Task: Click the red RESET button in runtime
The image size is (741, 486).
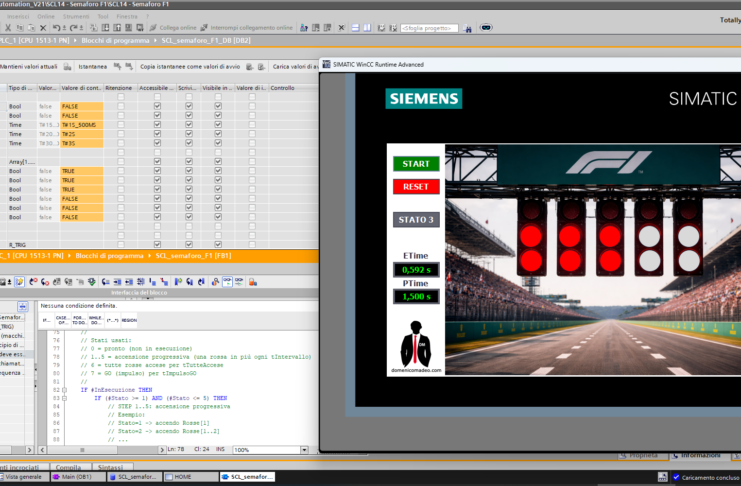Action: tap(416, 187)
